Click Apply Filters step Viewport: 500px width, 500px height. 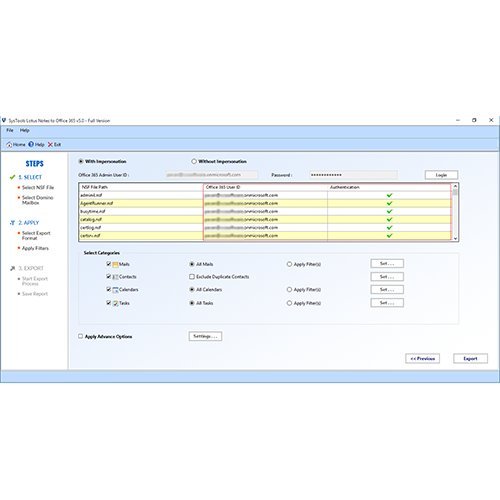[35, 248]
